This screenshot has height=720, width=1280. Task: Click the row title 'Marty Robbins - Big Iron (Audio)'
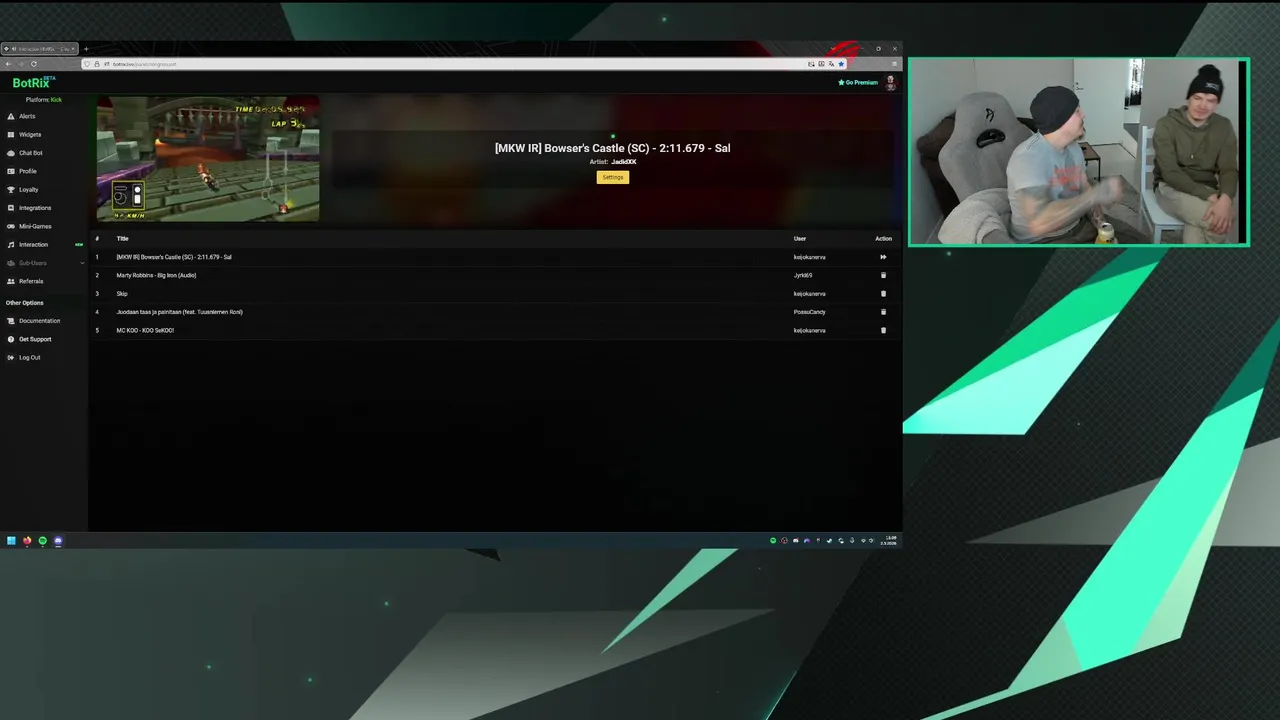tap(156, 275)
